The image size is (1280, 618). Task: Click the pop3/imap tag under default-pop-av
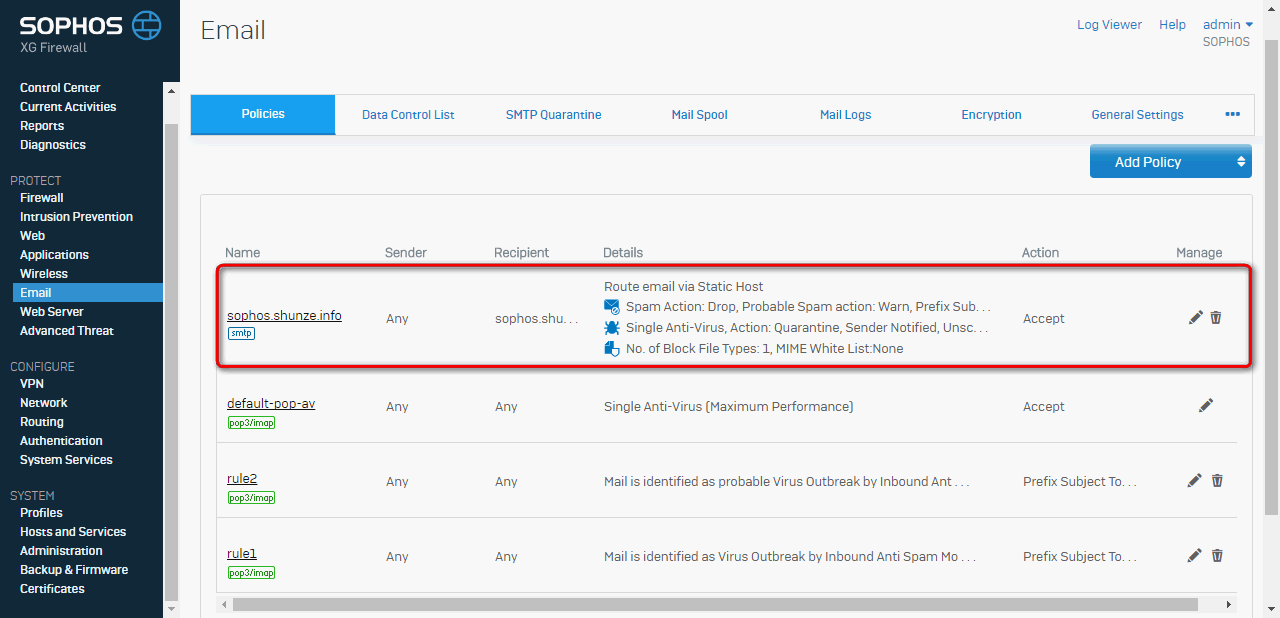pyautogui.click(x=251, y=422)
